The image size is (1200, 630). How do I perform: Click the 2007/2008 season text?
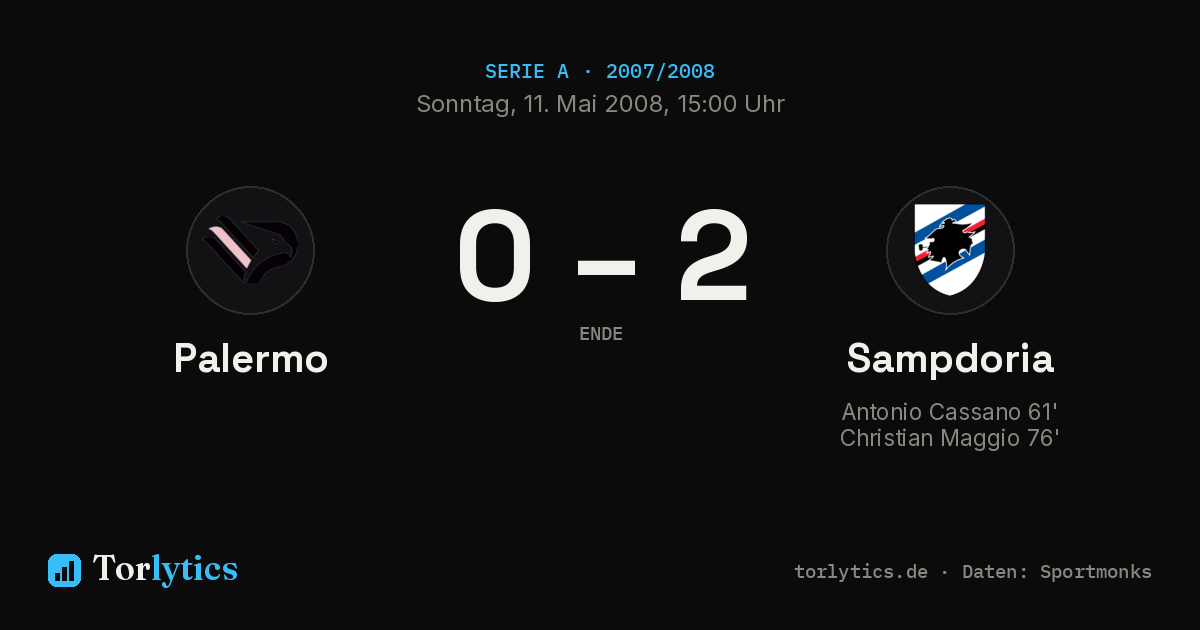660,71
